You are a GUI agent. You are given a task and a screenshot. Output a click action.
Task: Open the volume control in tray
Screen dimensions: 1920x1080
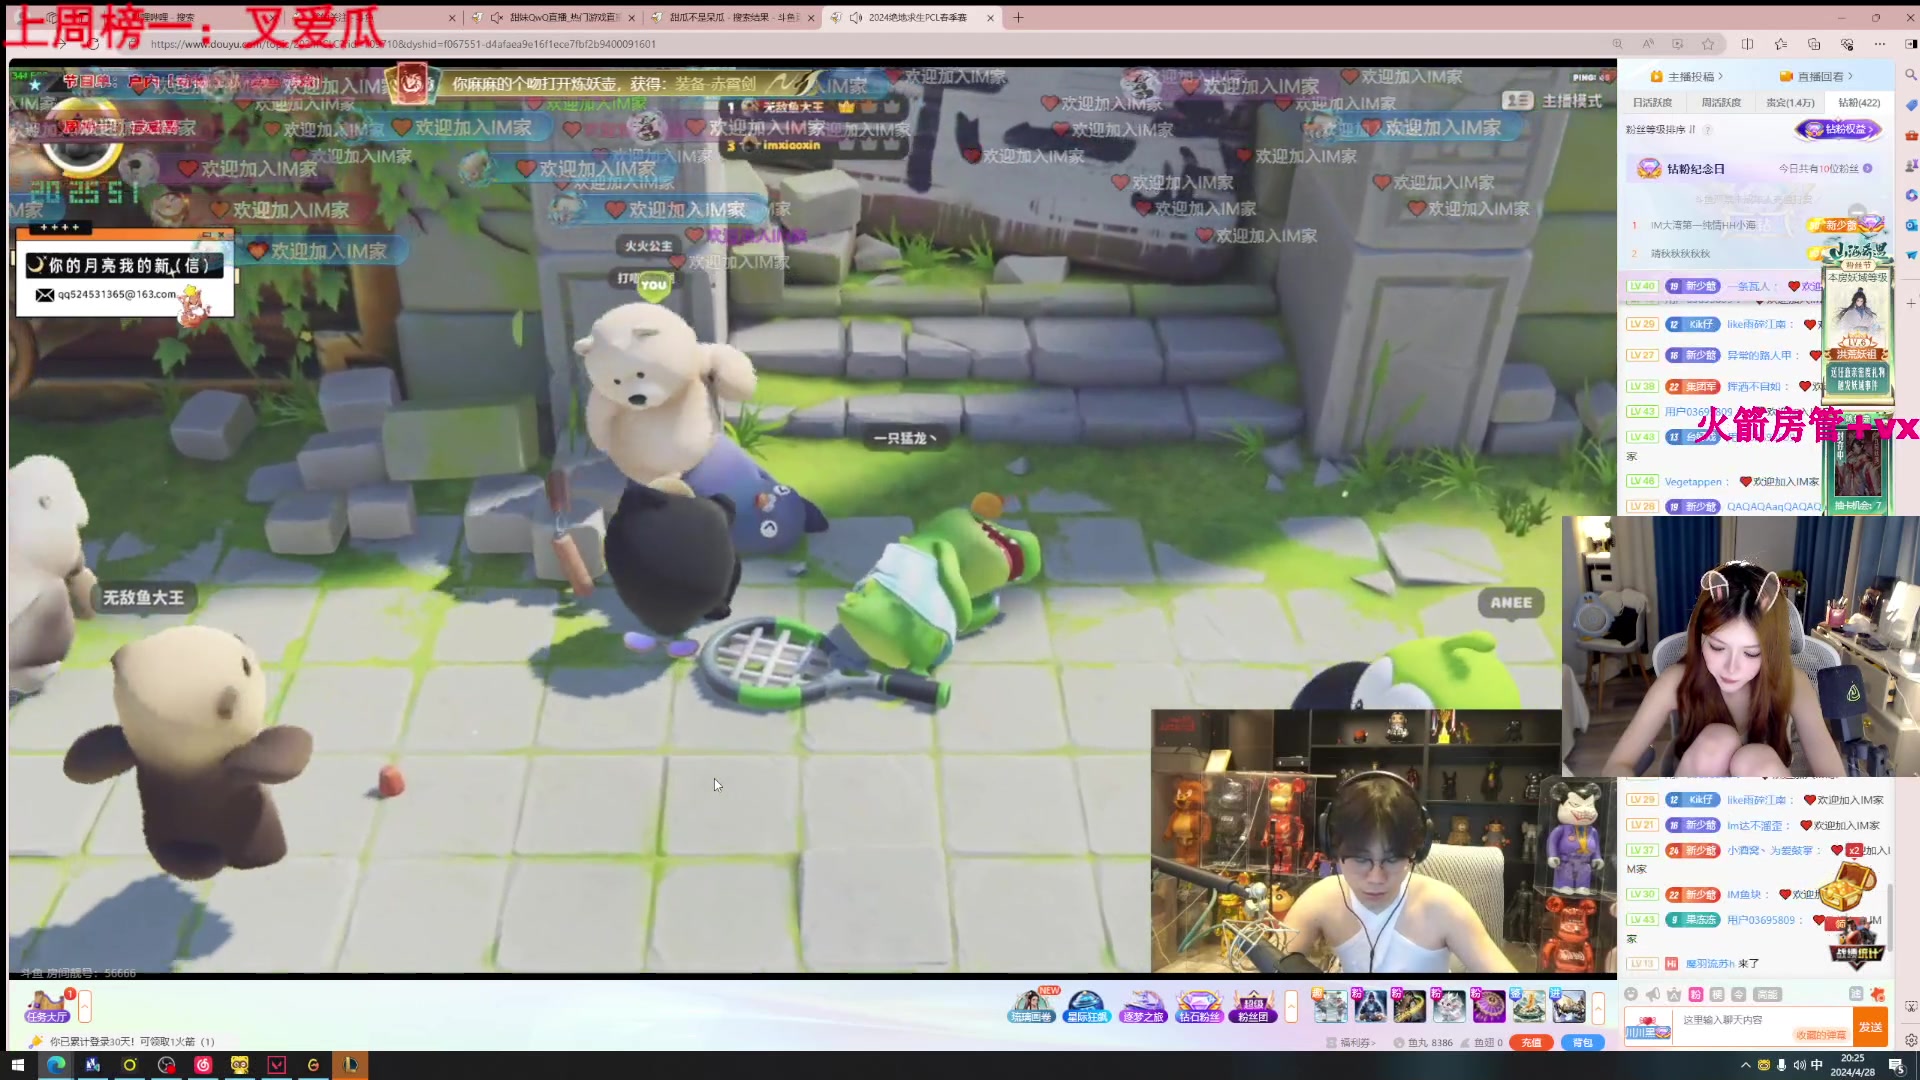tap(1799, 1065)
